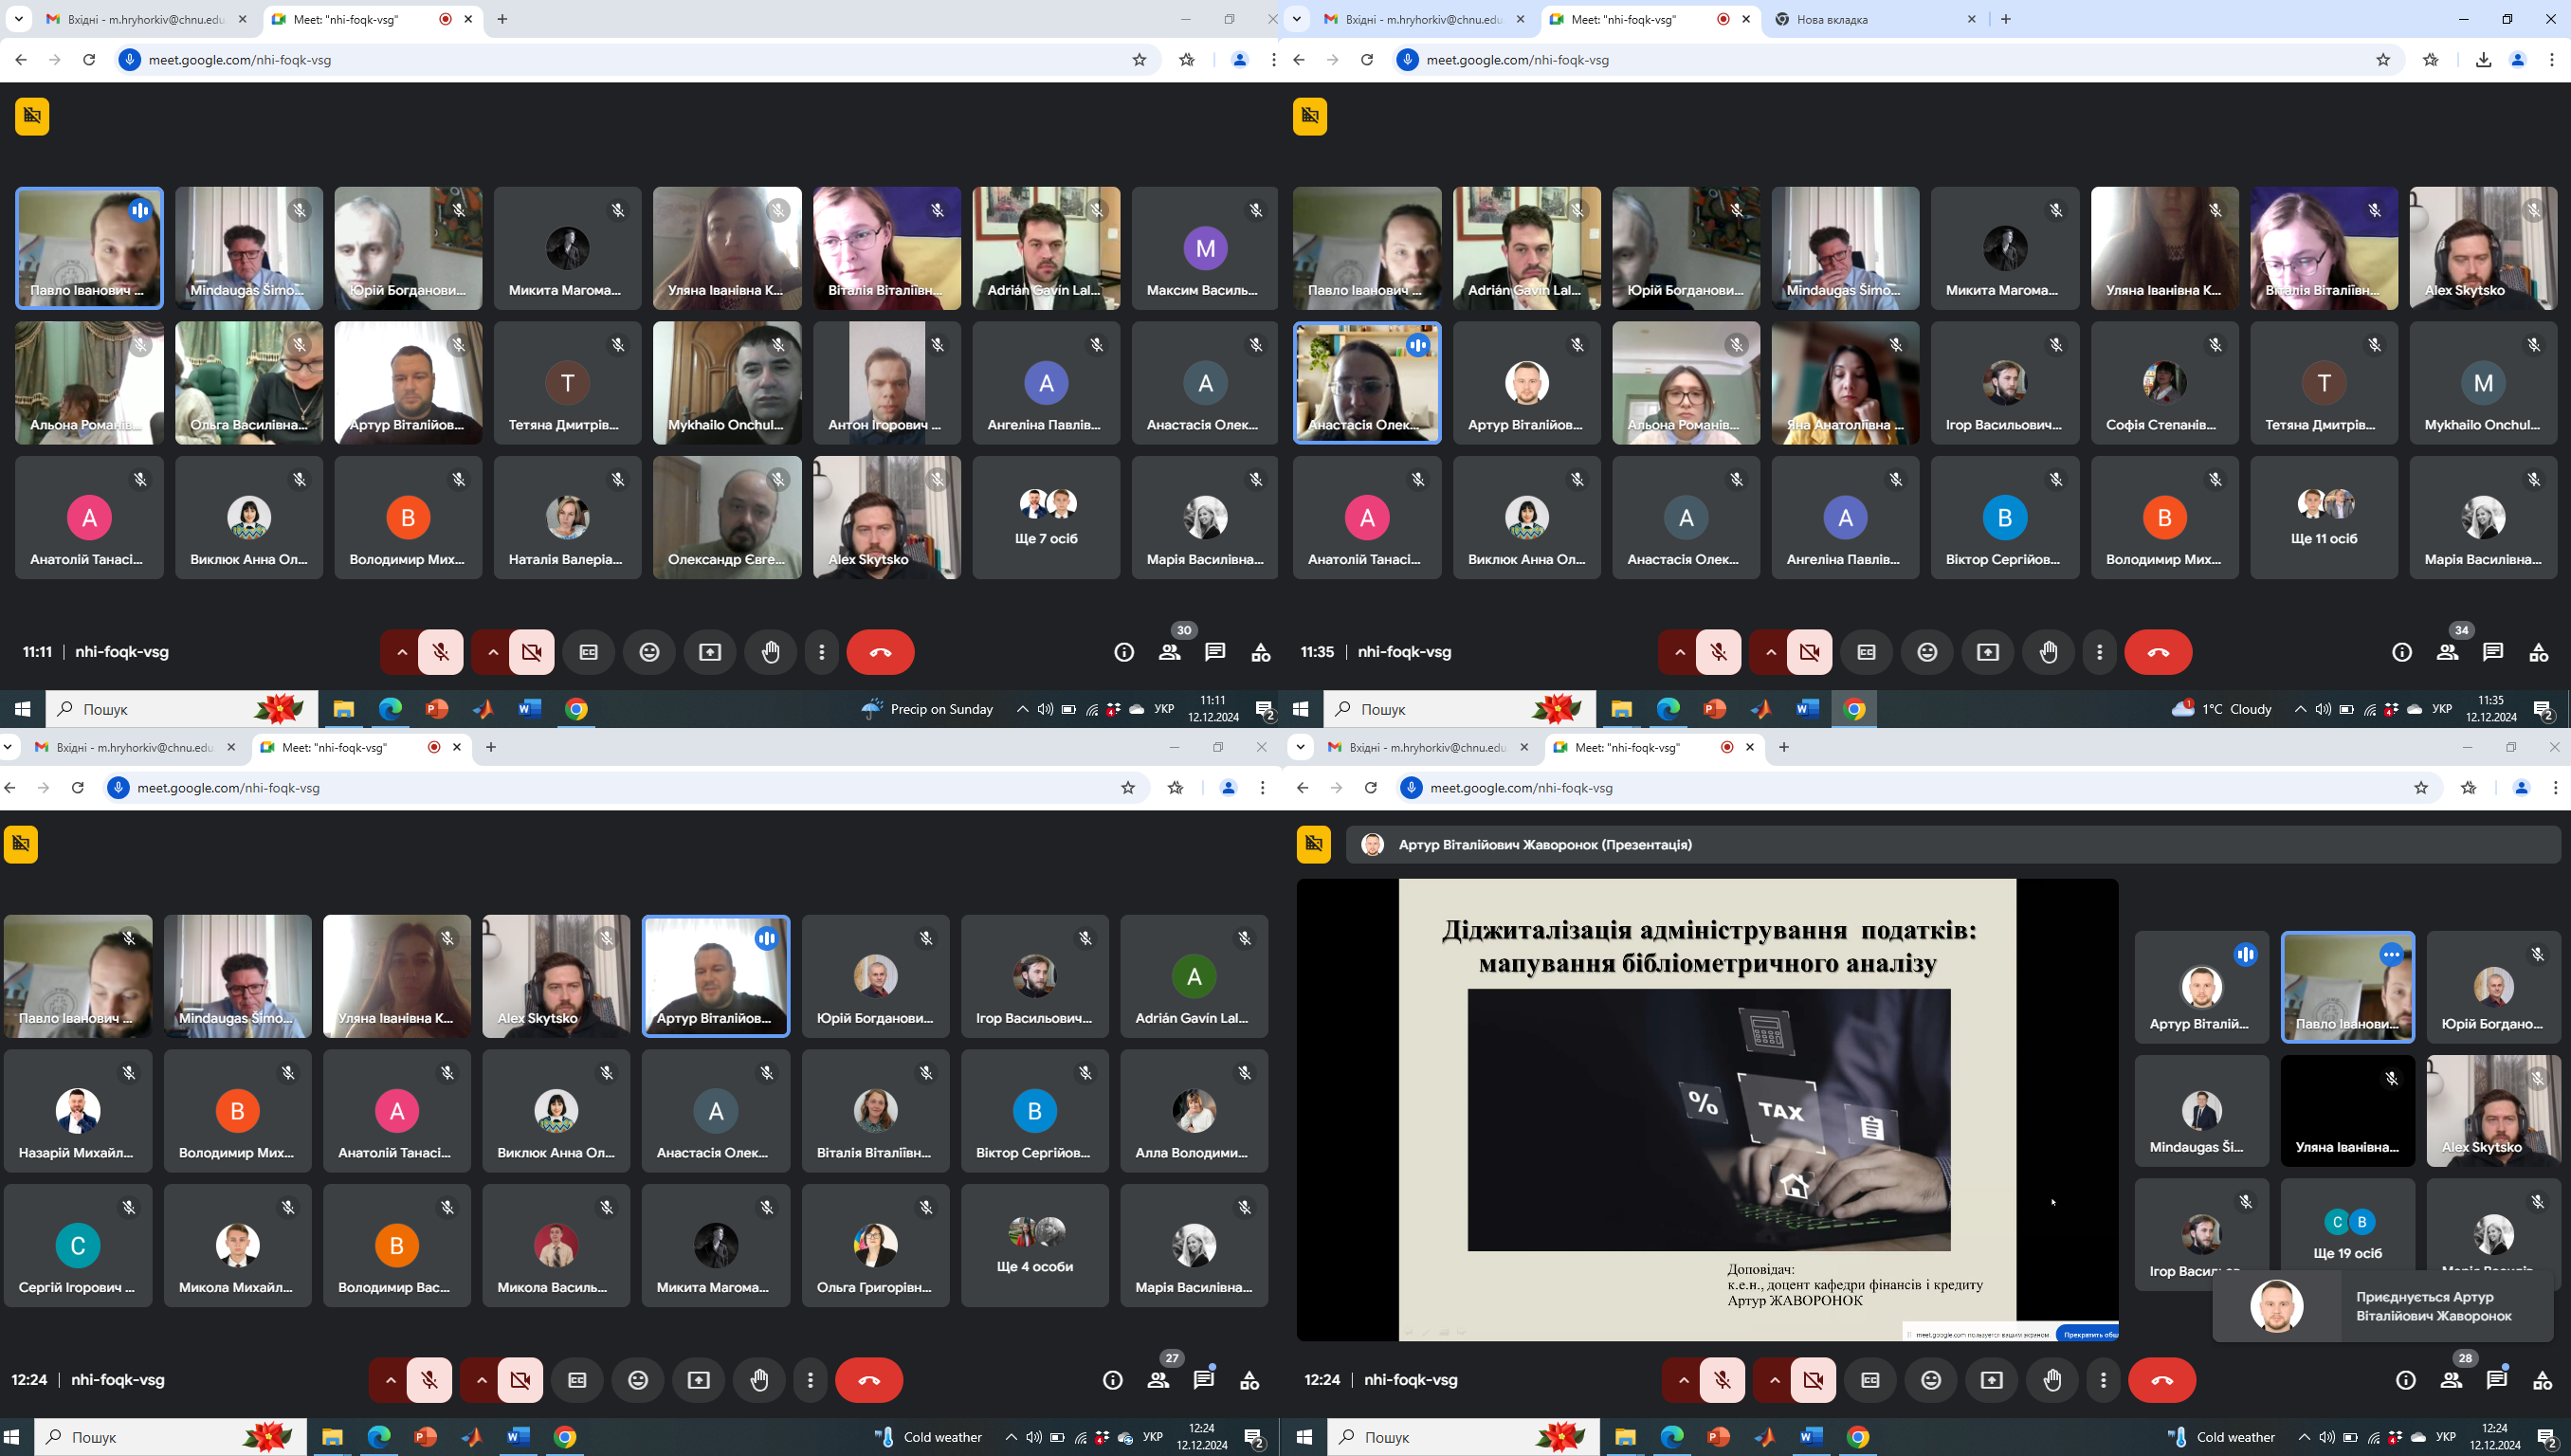The height and width of the screenshot is (1456, 2571).
Task: Unmute the microphone in the 11:11 meeting window
Action: [441, 652]
